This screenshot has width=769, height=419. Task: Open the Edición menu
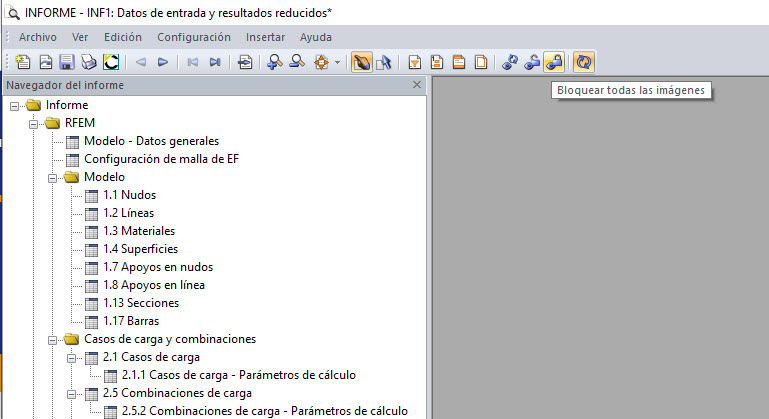(x=123, y=37)
